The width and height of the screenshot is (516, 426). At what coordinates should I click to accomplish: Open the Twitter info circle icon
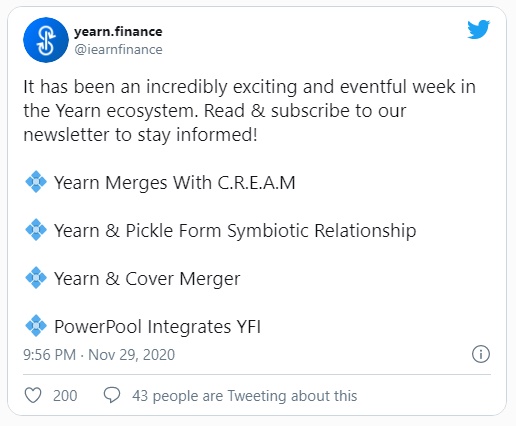tap(481, 354)
